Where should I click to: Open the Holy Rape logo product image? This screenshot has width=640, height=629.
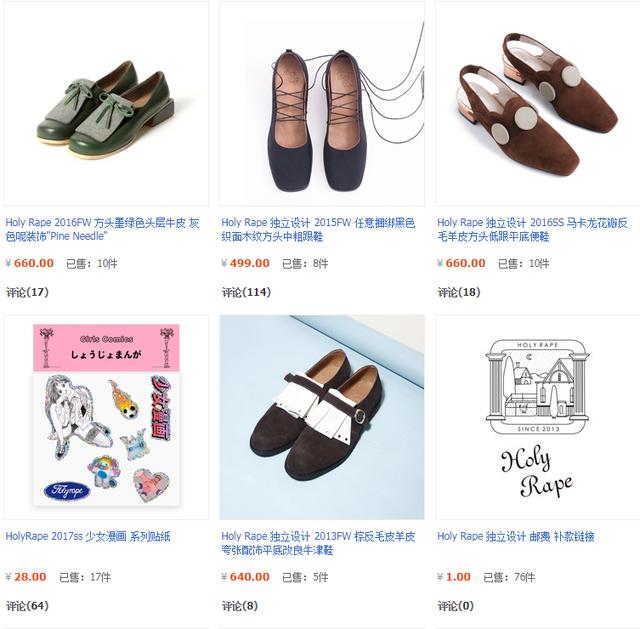pyautogui.click(x=538, y=417)
